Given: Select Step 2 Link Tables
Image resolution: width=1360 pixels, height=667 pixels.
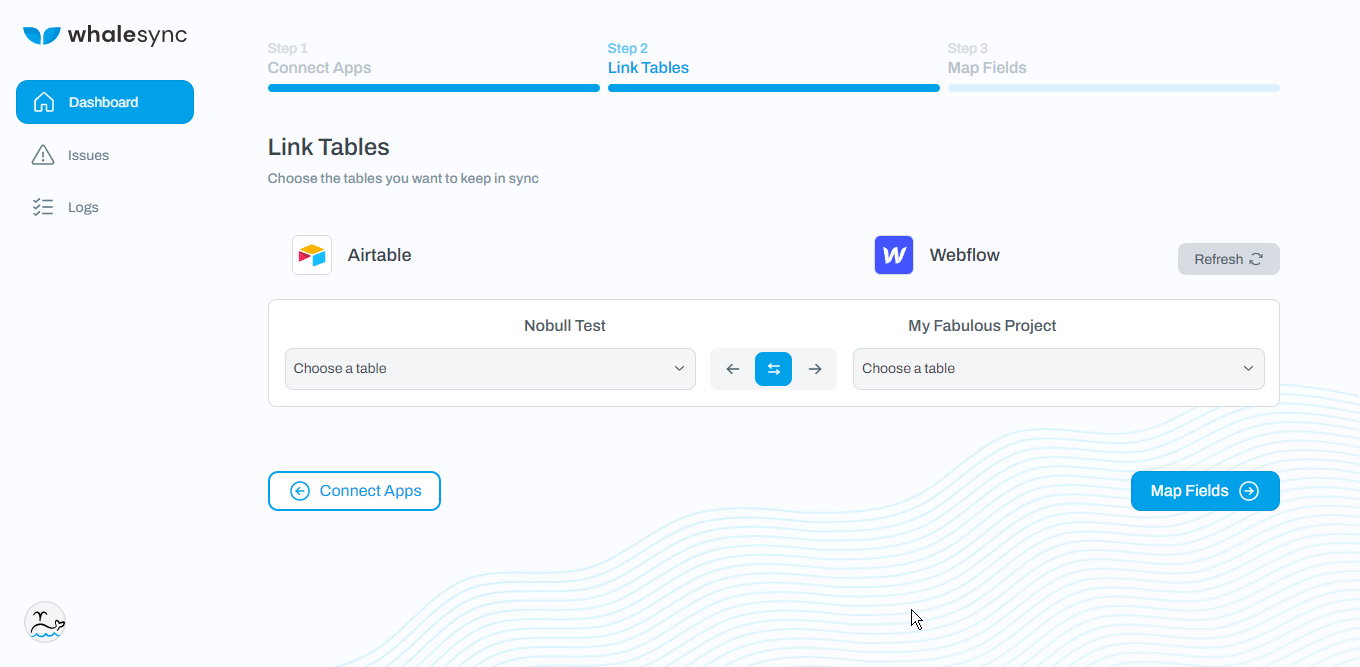Looking at the screenshot, I should point(773,66).
